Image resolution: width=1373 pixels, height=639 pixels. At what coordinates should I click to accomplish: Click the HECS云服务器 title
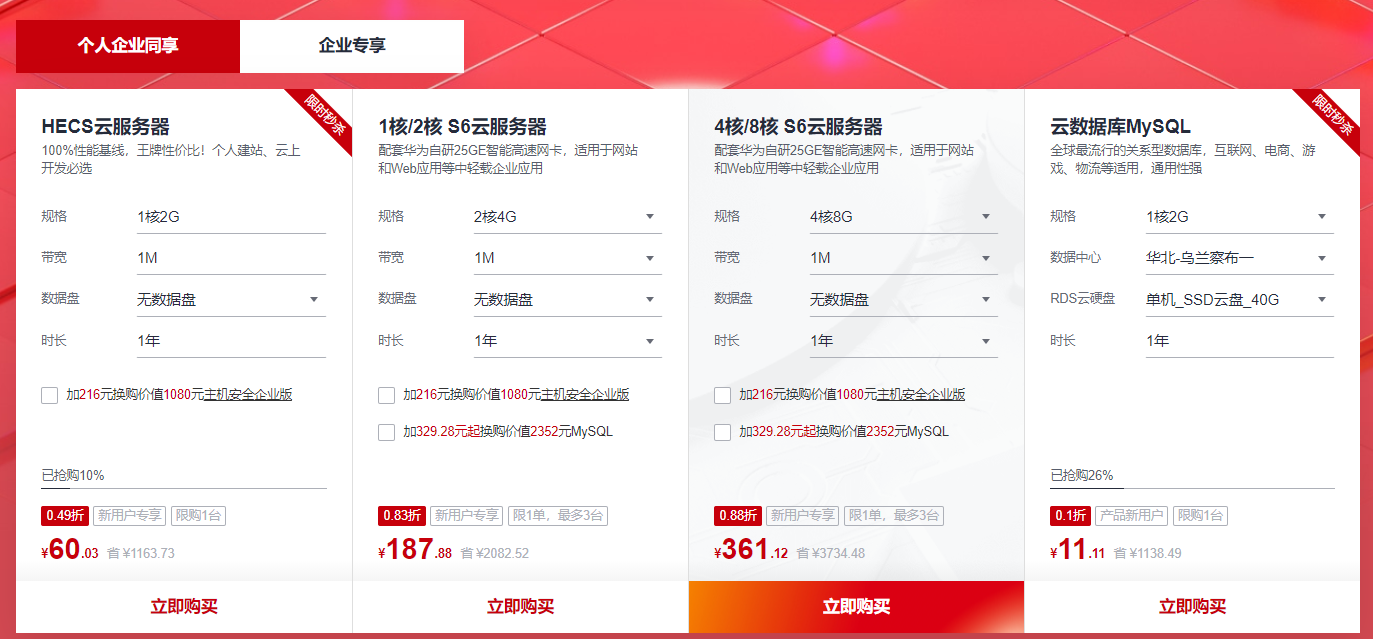(105, 127)
